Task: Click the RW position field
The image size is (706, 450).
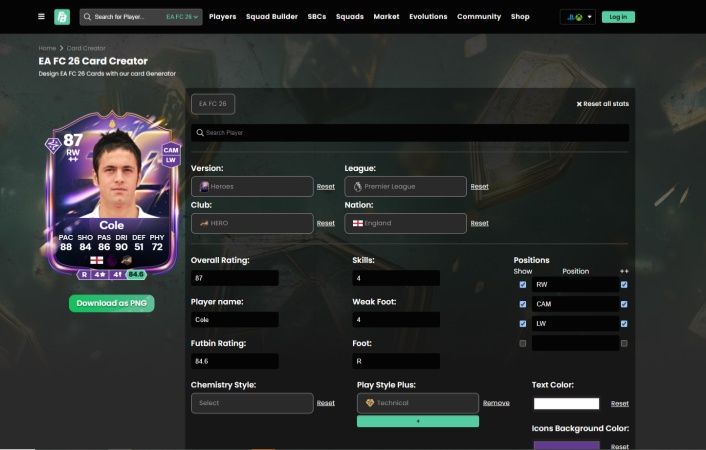Action: (x=575, y=285)
